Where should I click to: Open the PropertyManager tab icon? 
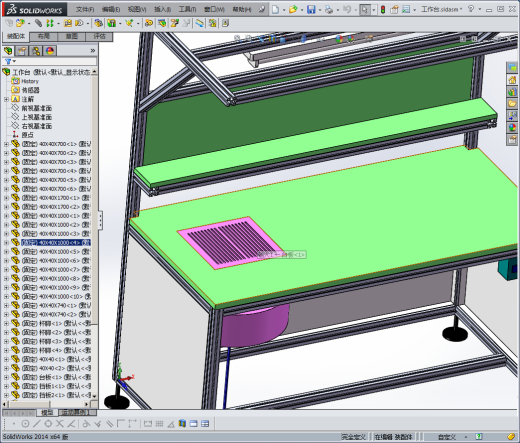click(x=22, y=51)
